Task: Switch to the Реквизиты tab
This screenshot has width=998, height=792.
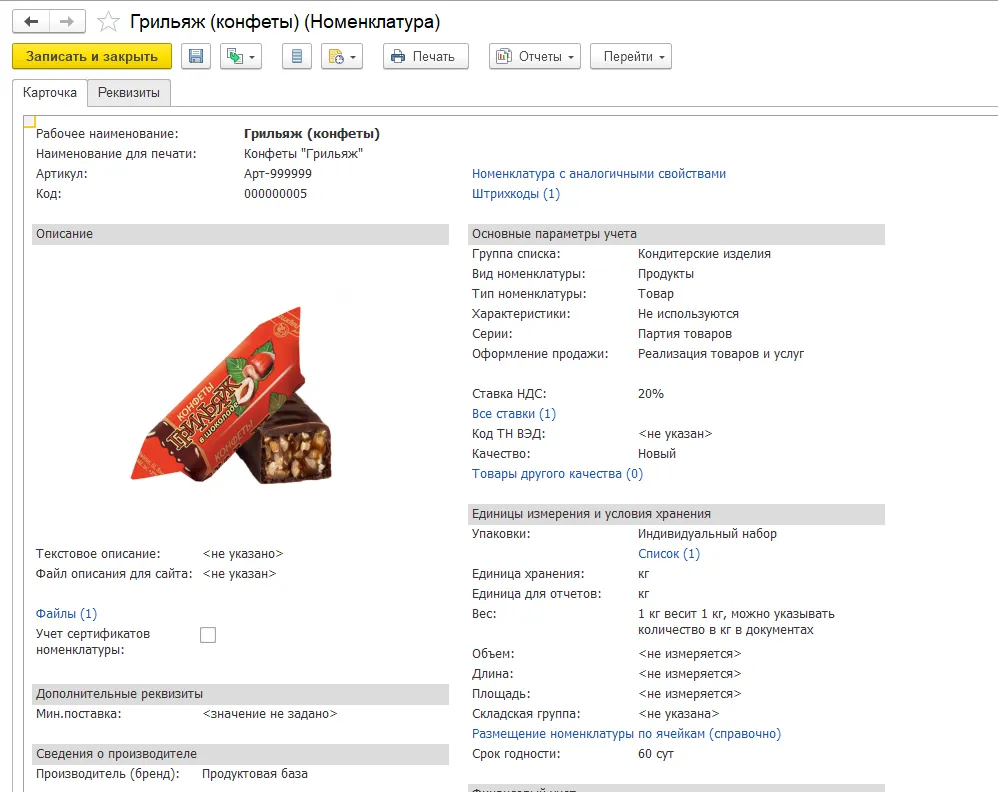Action: pos(129,92)
